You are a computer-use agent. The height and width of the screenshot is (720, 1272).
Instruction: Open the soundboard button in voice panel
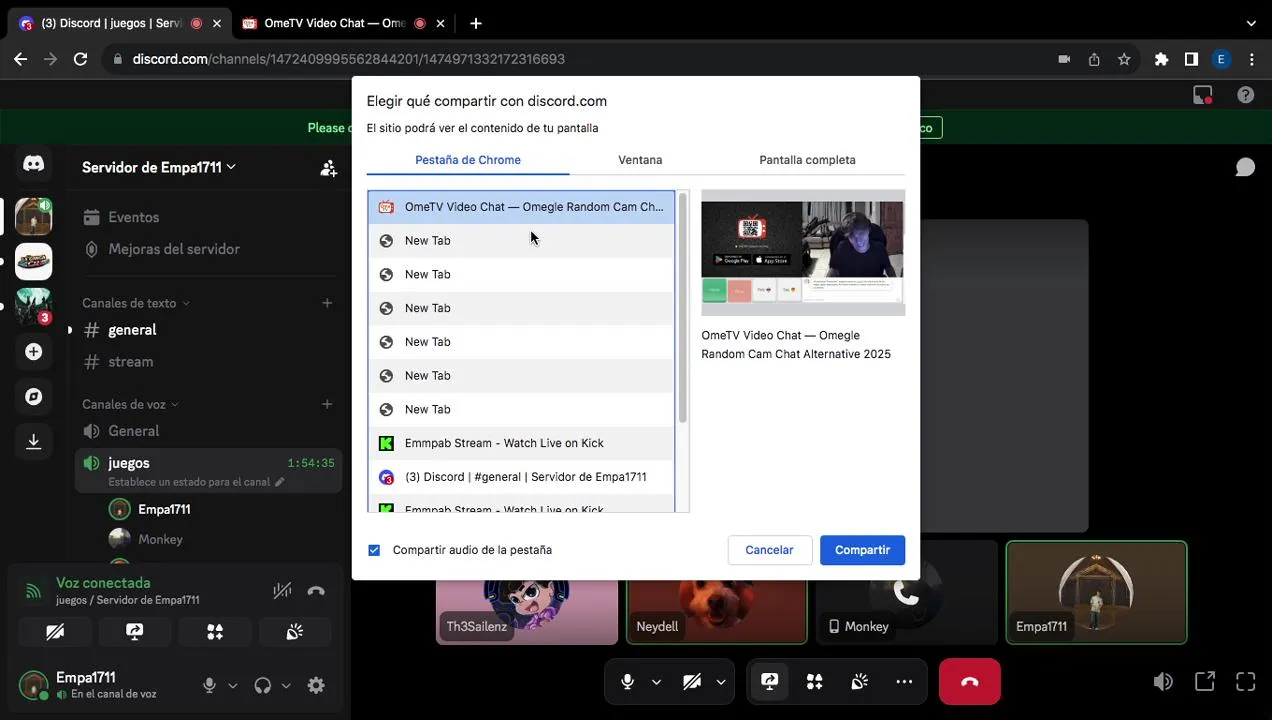[295, 632]
